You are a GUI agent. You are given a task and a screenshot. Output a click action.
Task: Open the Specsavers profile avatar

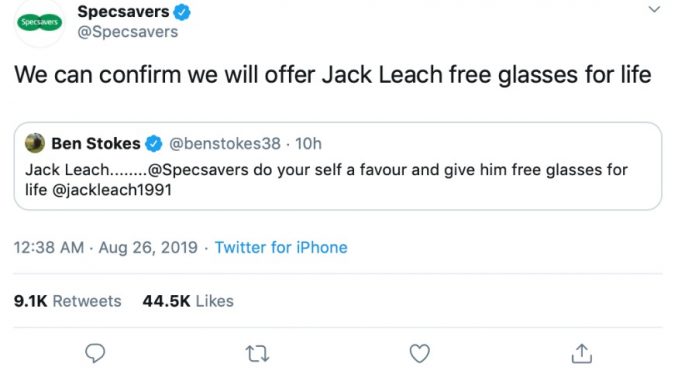[39, 22]
